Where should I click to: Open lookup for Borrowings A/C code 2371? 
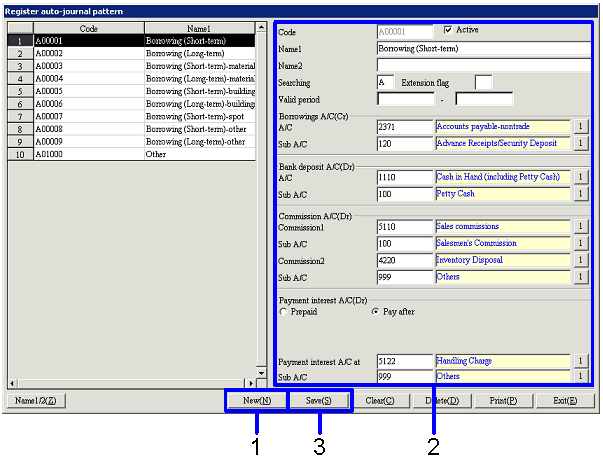pyautogui.click(x=579, y=127)
